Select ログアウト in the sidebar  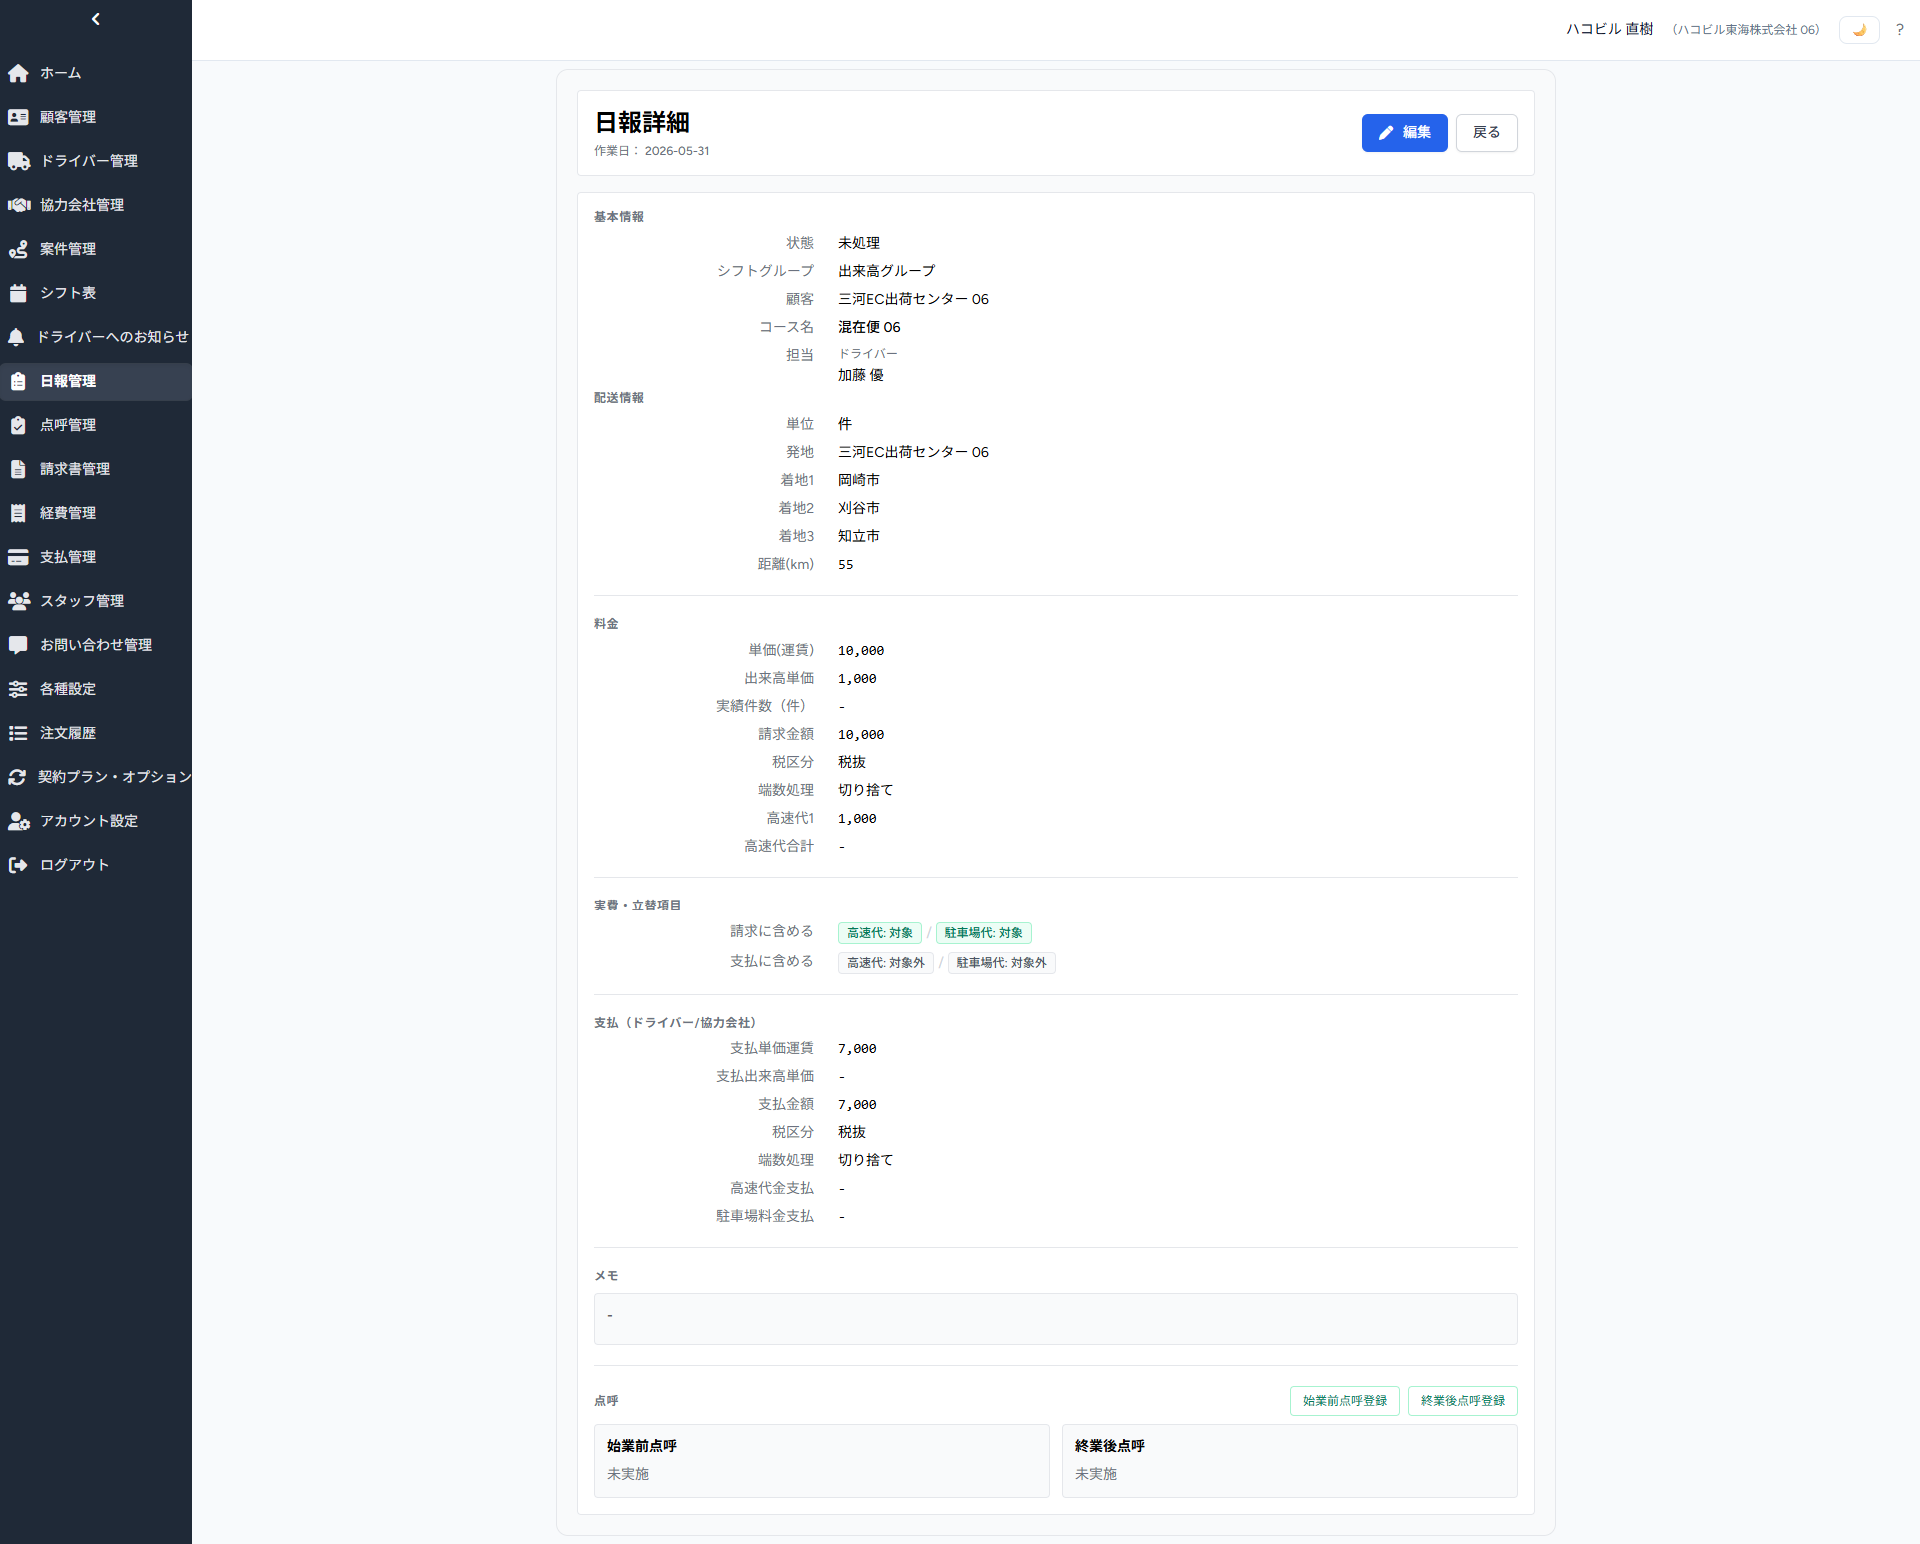(96, 865)
